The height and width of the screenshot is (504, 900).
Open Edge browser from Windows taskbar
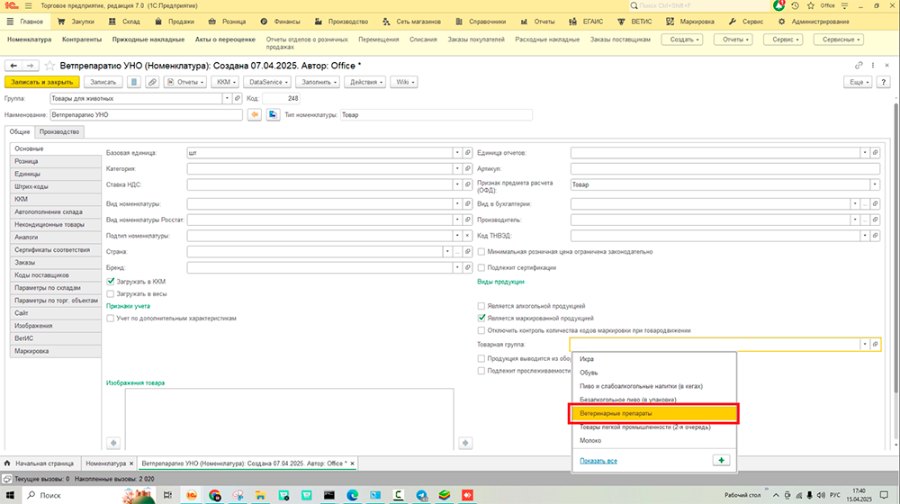click(352, 495)
